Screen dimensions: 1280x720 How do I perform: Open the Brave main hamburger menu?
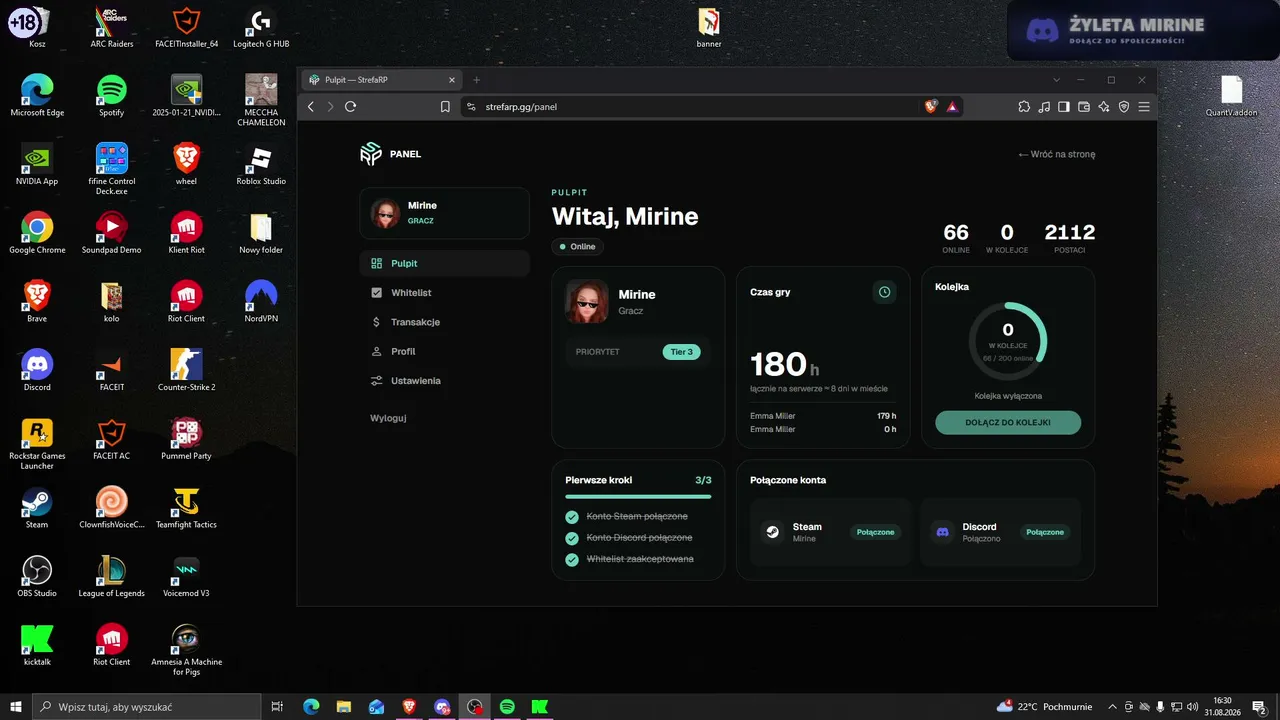[1144, 106]
